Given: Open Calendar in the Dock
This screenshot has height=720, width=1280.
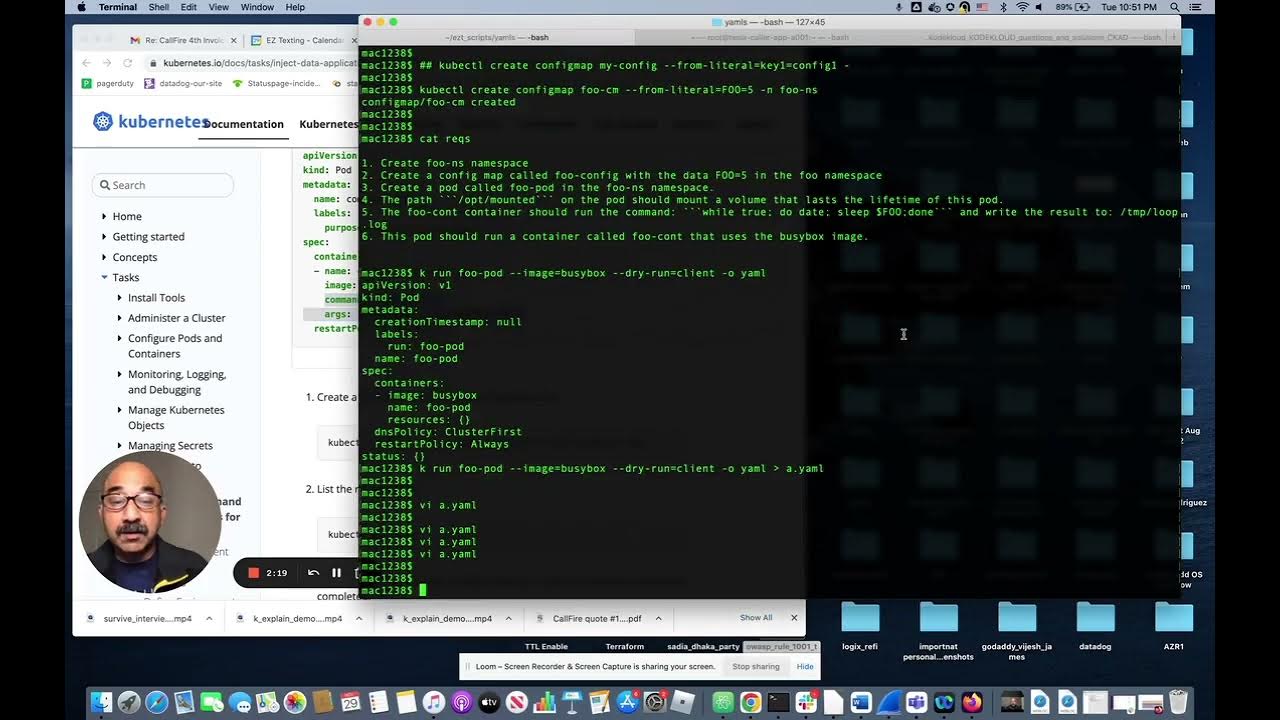Looking at the screenshot, I should coord(350,703).
